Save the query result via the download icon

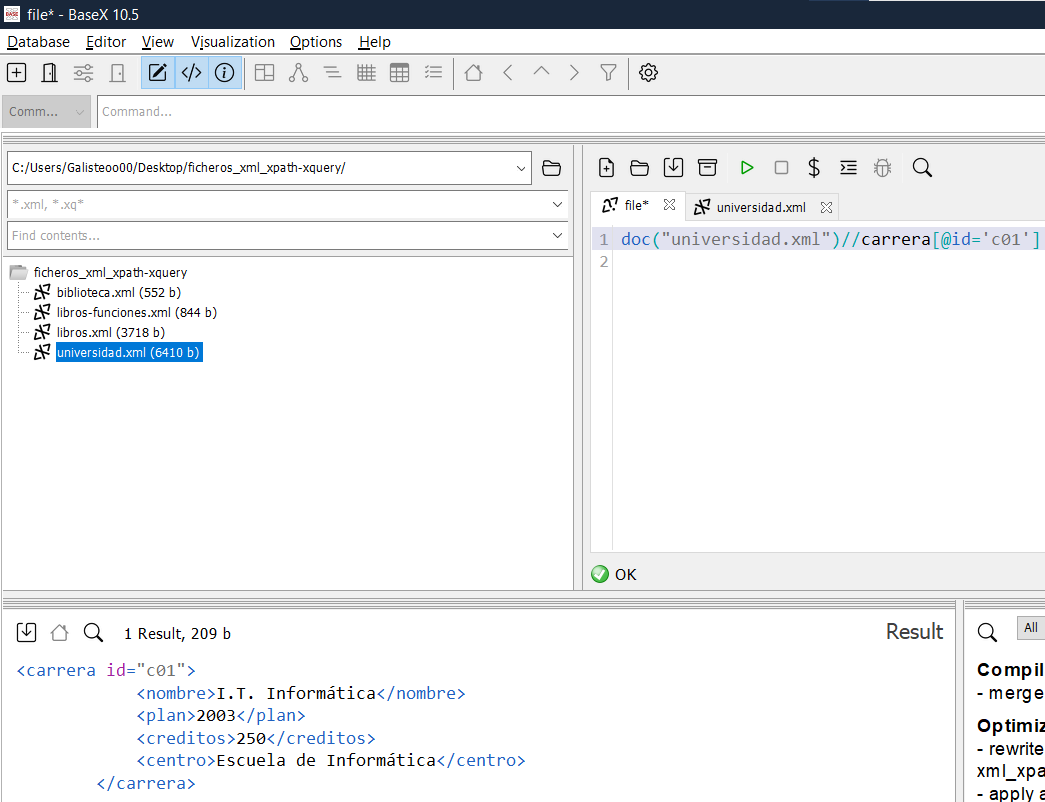pos(27,631)
